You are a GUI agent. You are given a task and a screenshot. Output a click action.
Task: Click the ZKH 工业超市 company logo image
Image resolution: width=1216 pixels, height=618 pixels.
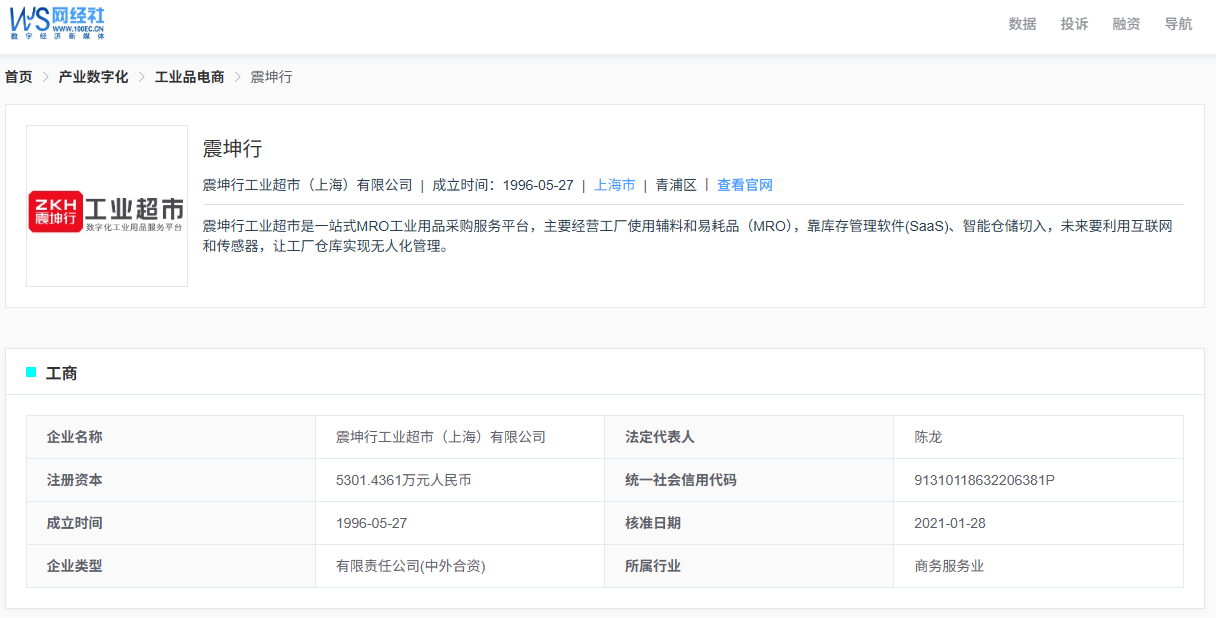(107, 206)
